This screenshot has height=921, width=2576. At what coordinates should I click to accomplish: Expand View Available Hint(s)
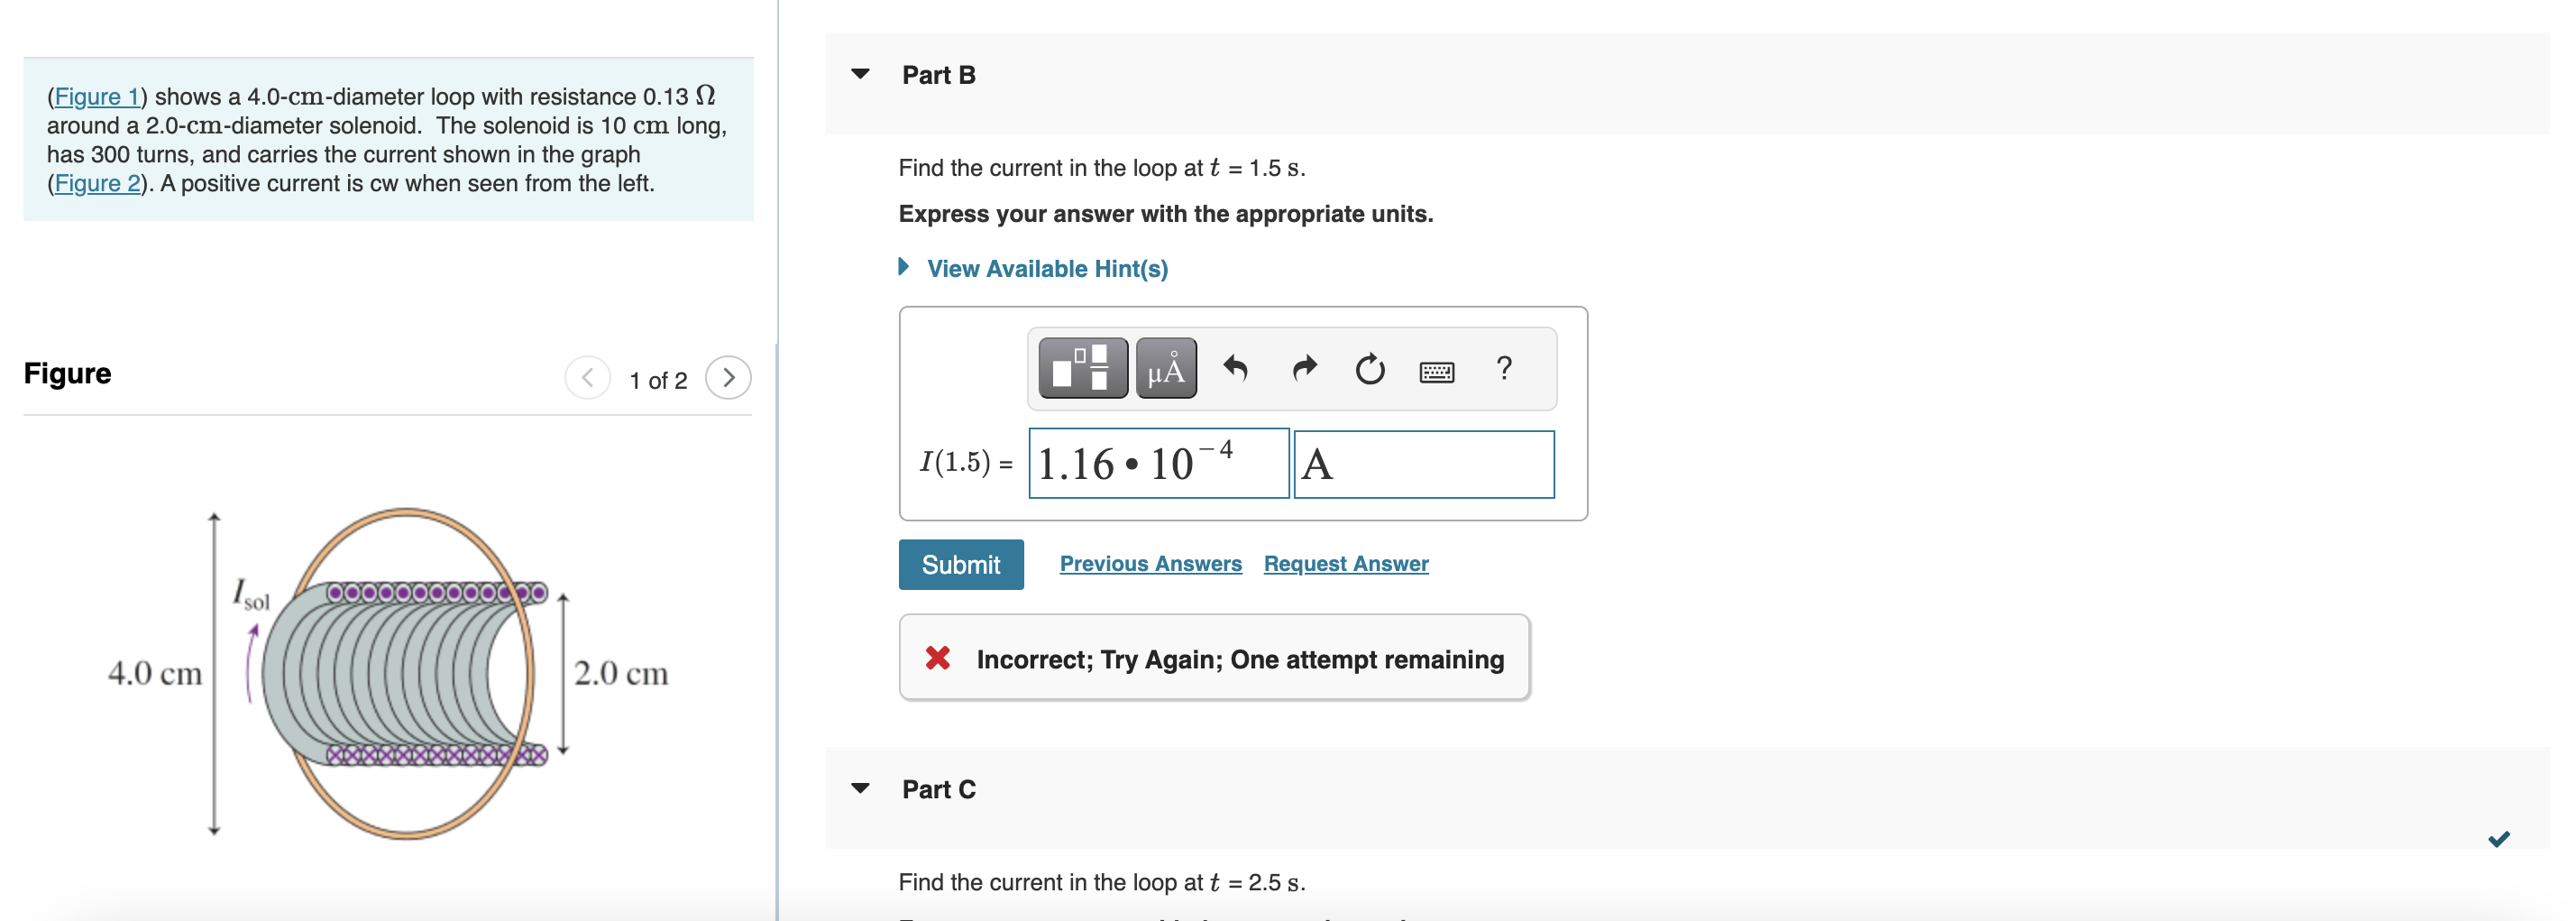(1047, 268)
